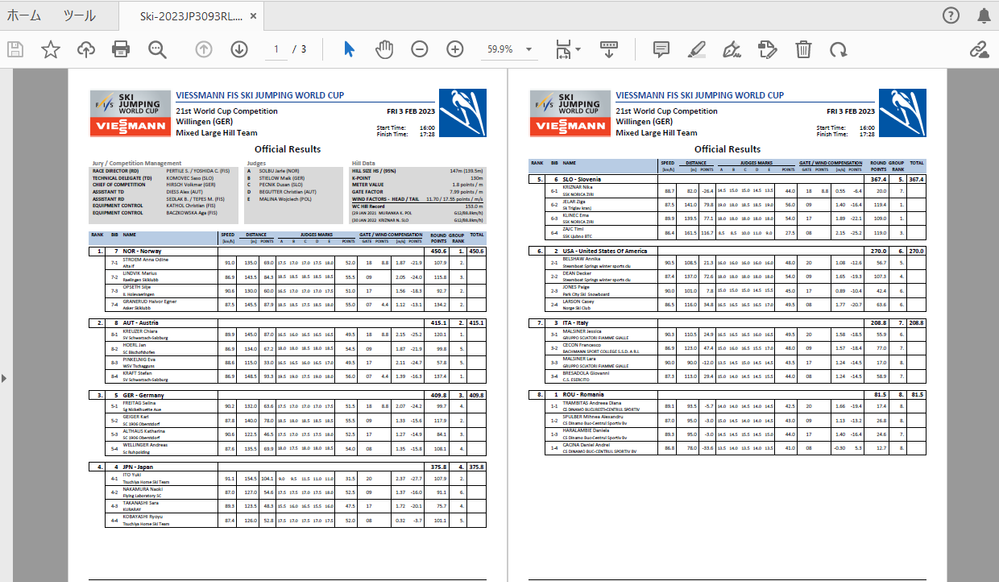The height and width of the screenshot is (582, 999).
Task: Rotate the page clockwise
Action: click(x=838, y=49)
